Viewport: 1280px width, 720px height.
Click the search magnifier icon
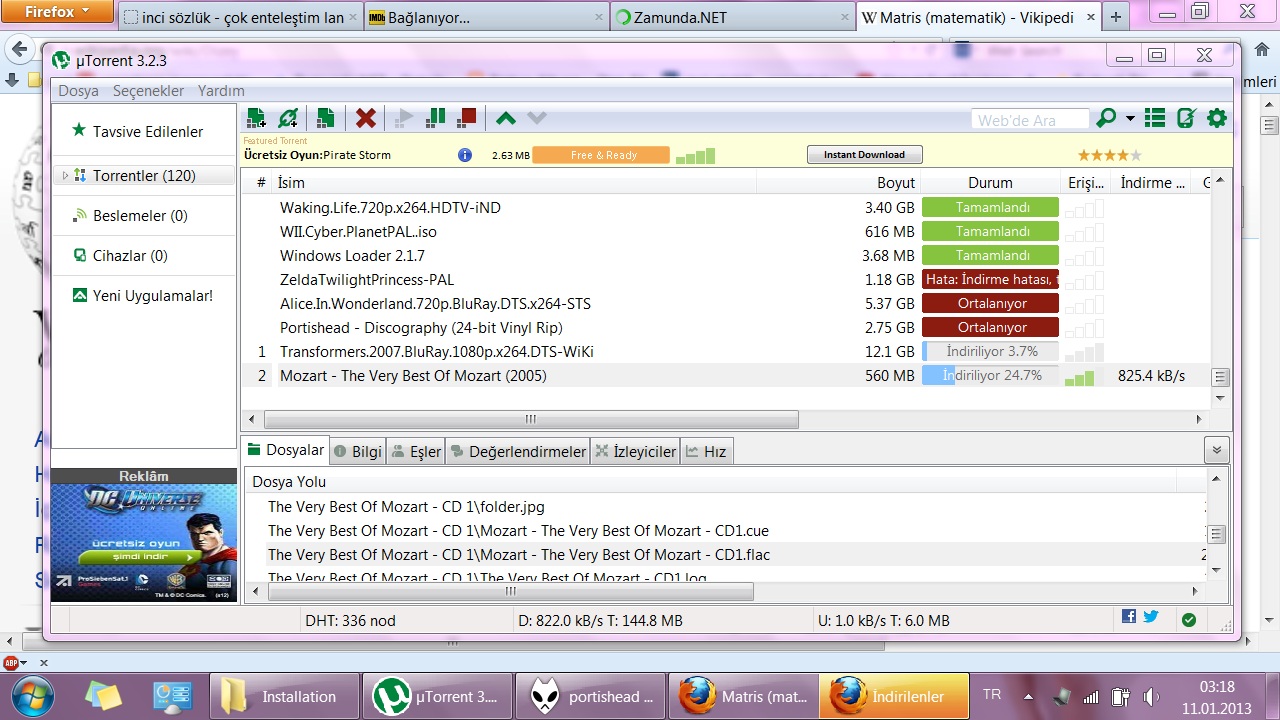pos(1106,118)
